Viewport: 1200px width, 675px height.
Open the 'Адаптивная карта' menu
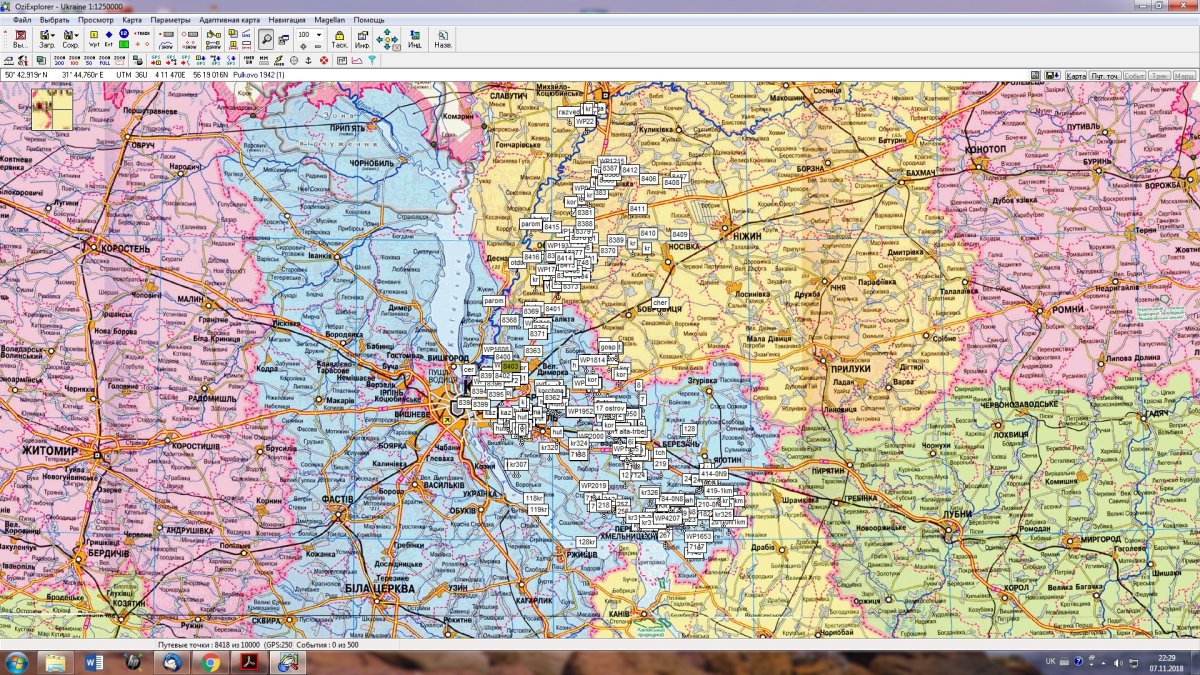230,20
